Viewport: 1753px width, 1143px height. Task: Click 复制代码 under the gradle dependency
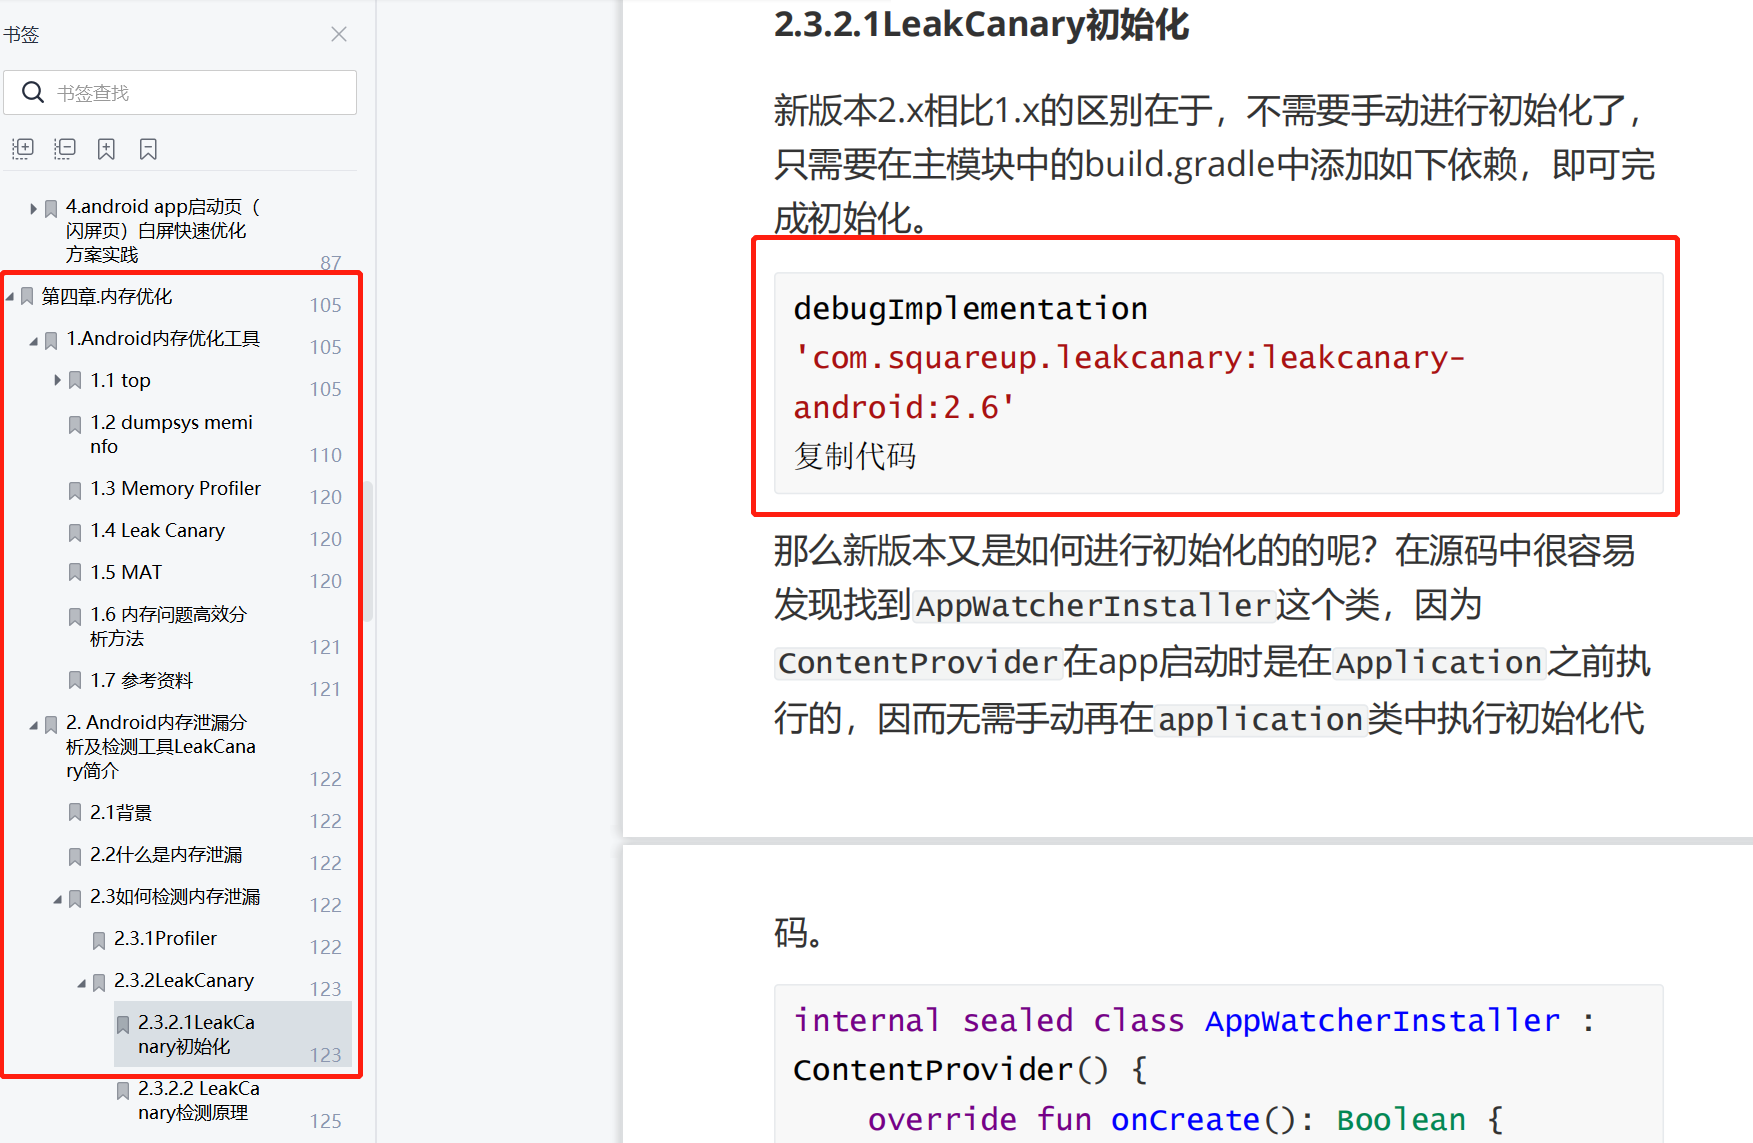pos(855,456)
